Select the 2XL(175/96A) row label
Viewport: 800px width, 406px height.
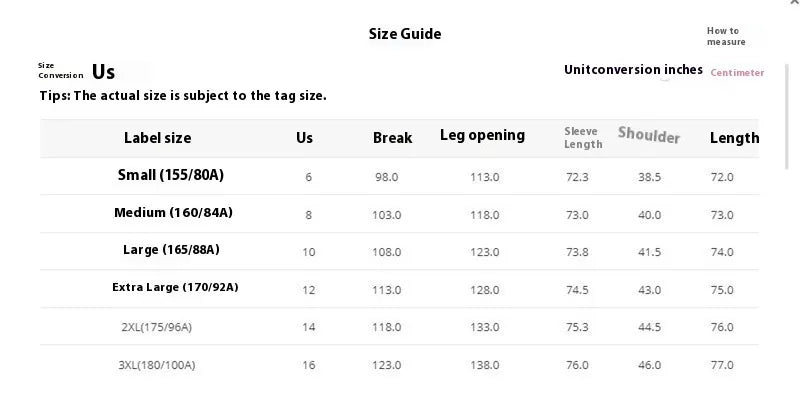point(155,327)
